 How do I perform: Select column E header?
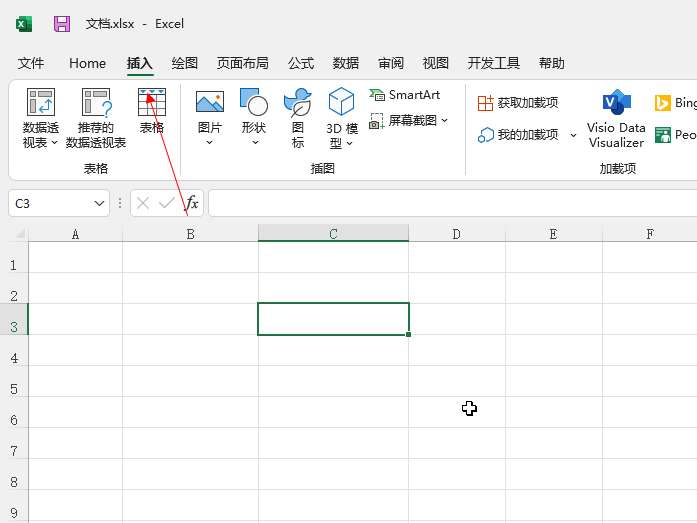point(553,234)
